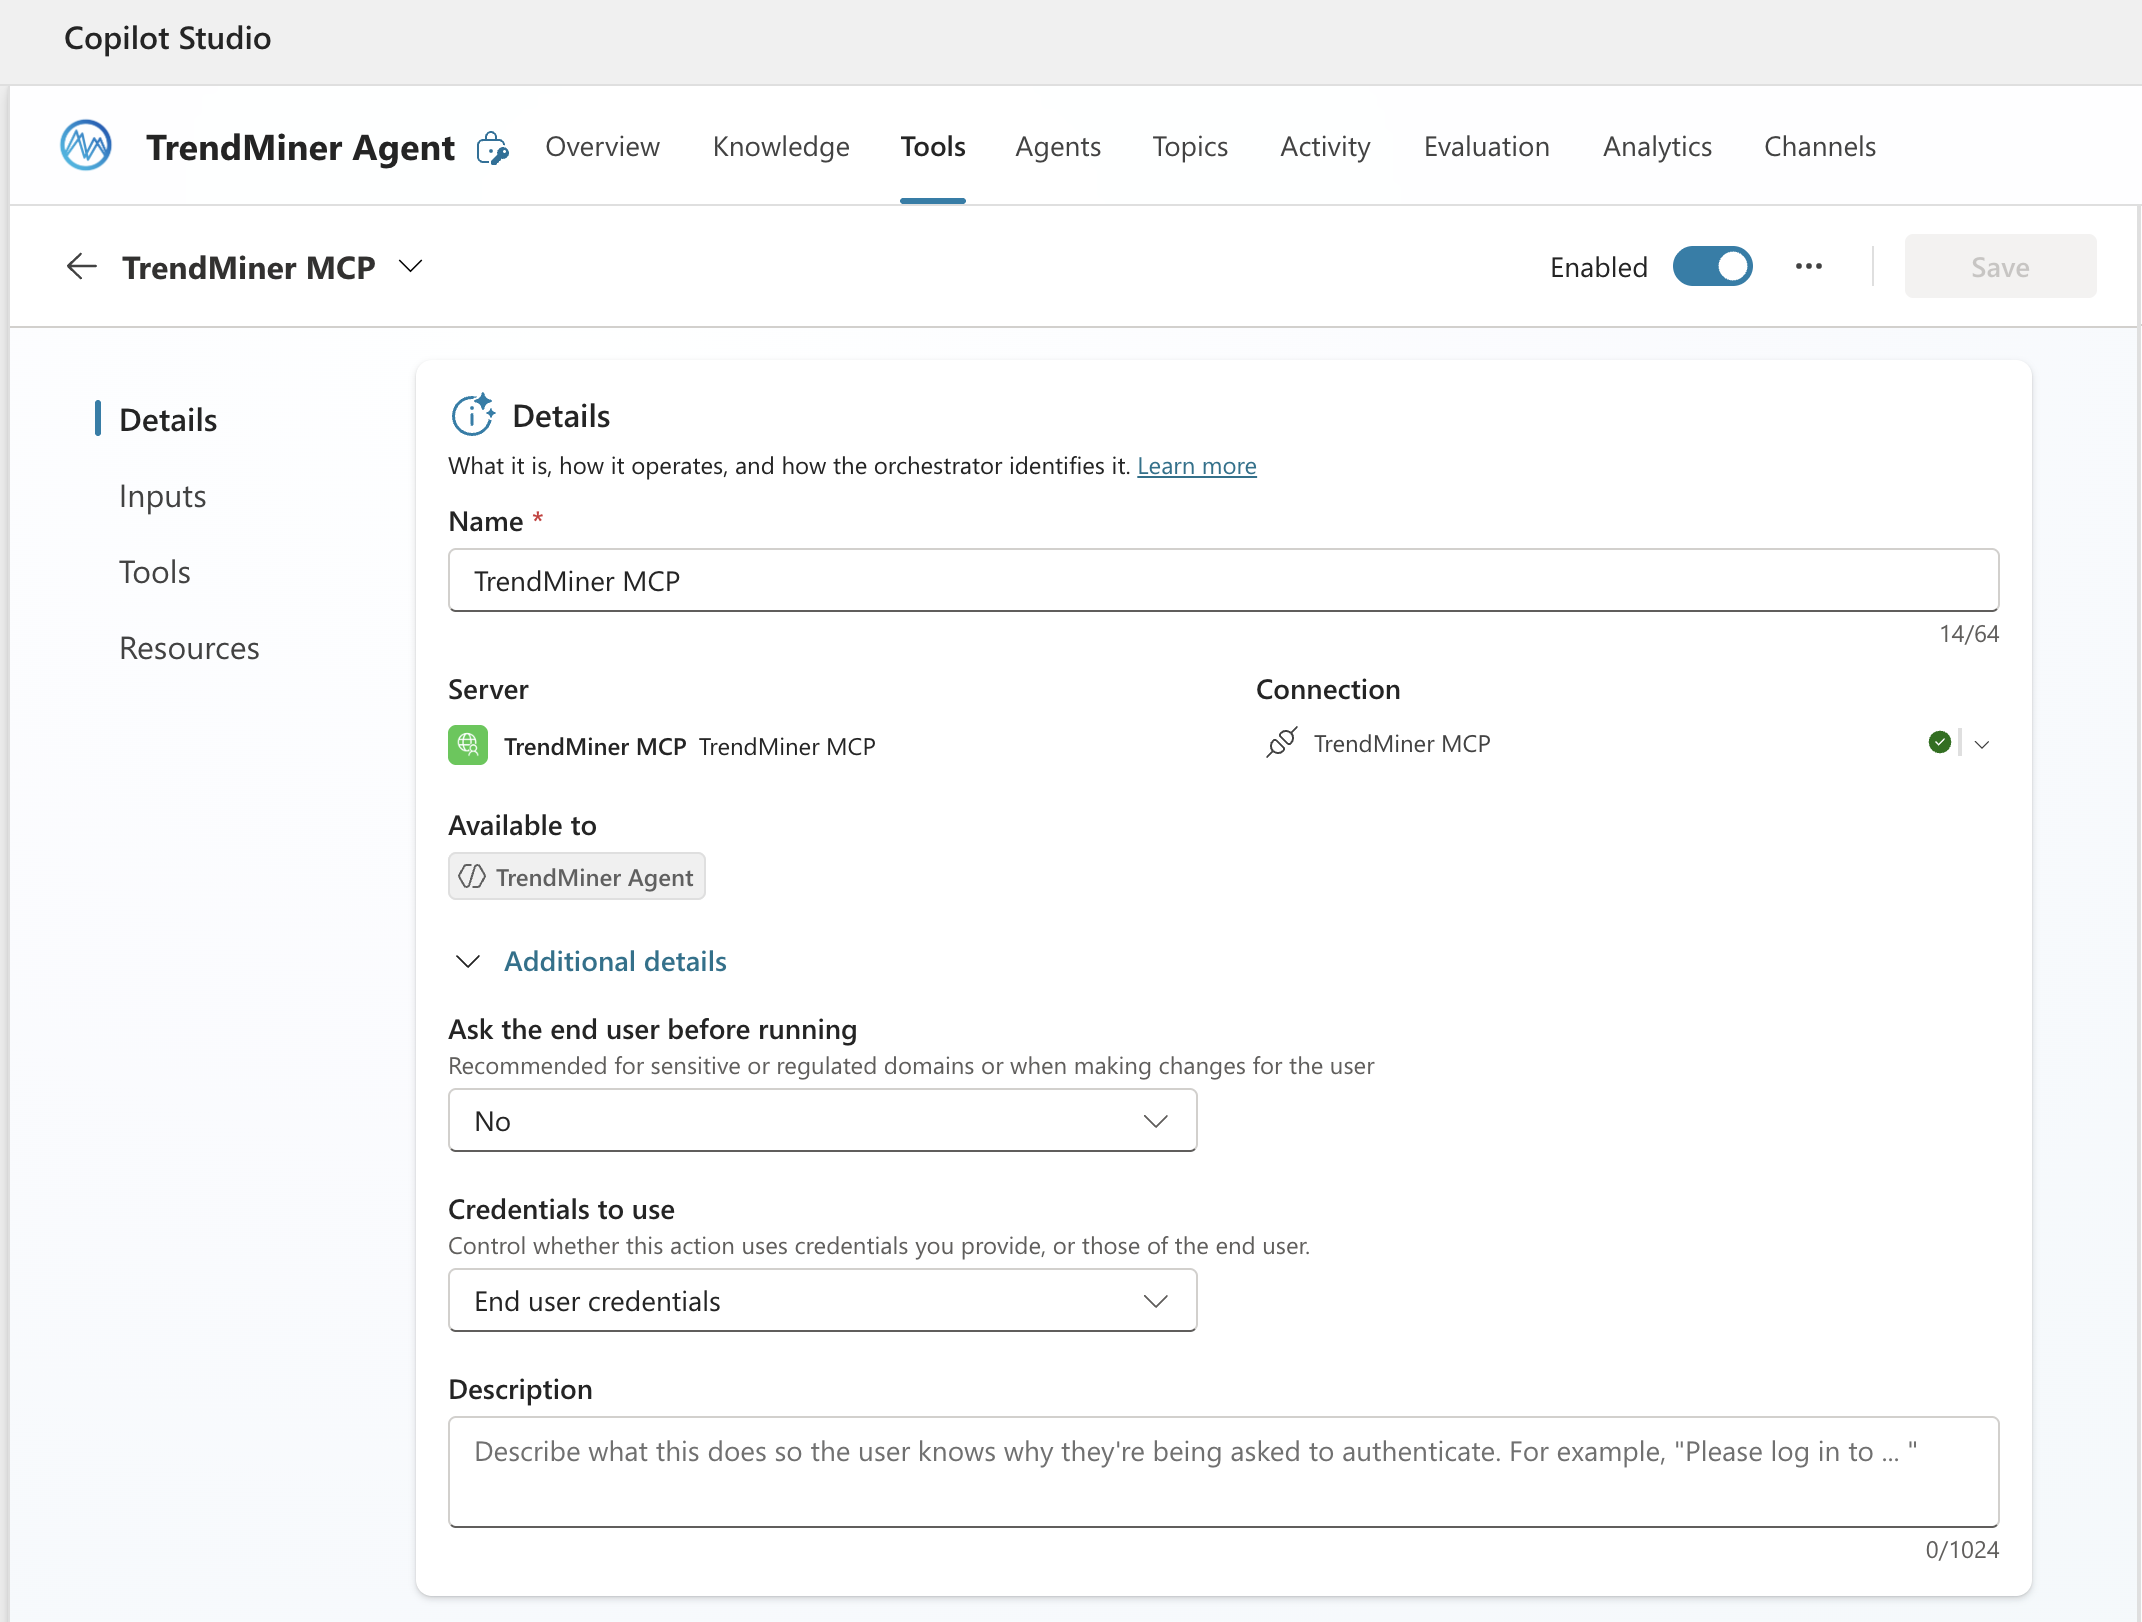Screen dimensions: 2142x1622
Task: Open the three-dots more options menu
Action: click(1808, 267)
